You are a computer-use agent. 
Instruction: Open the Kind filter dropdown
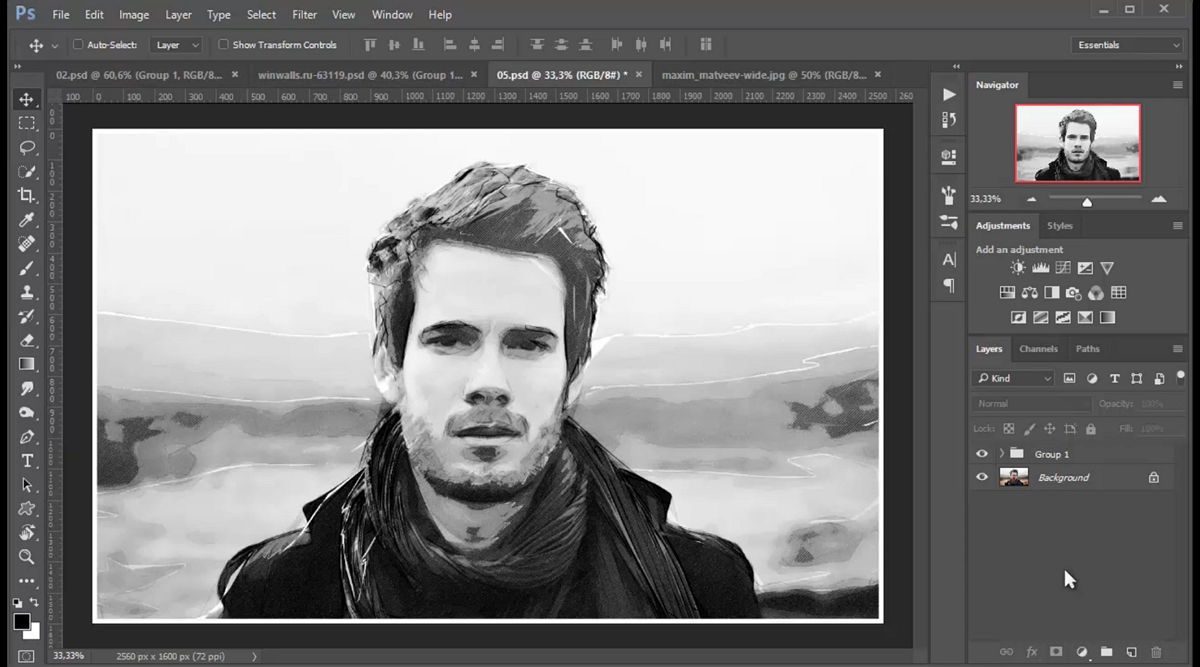(1013, 379)
